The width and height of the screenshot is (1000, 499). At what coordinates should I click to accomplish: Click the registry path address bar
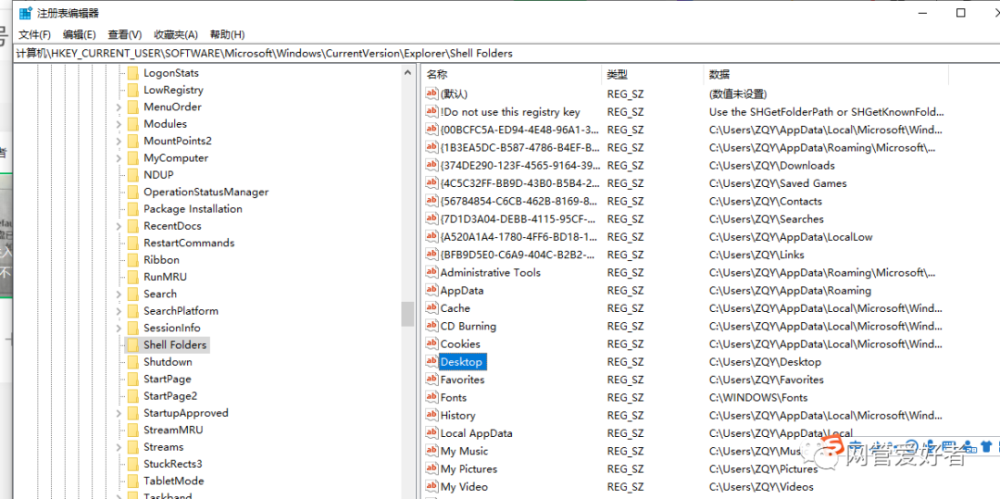pos(504,54)
